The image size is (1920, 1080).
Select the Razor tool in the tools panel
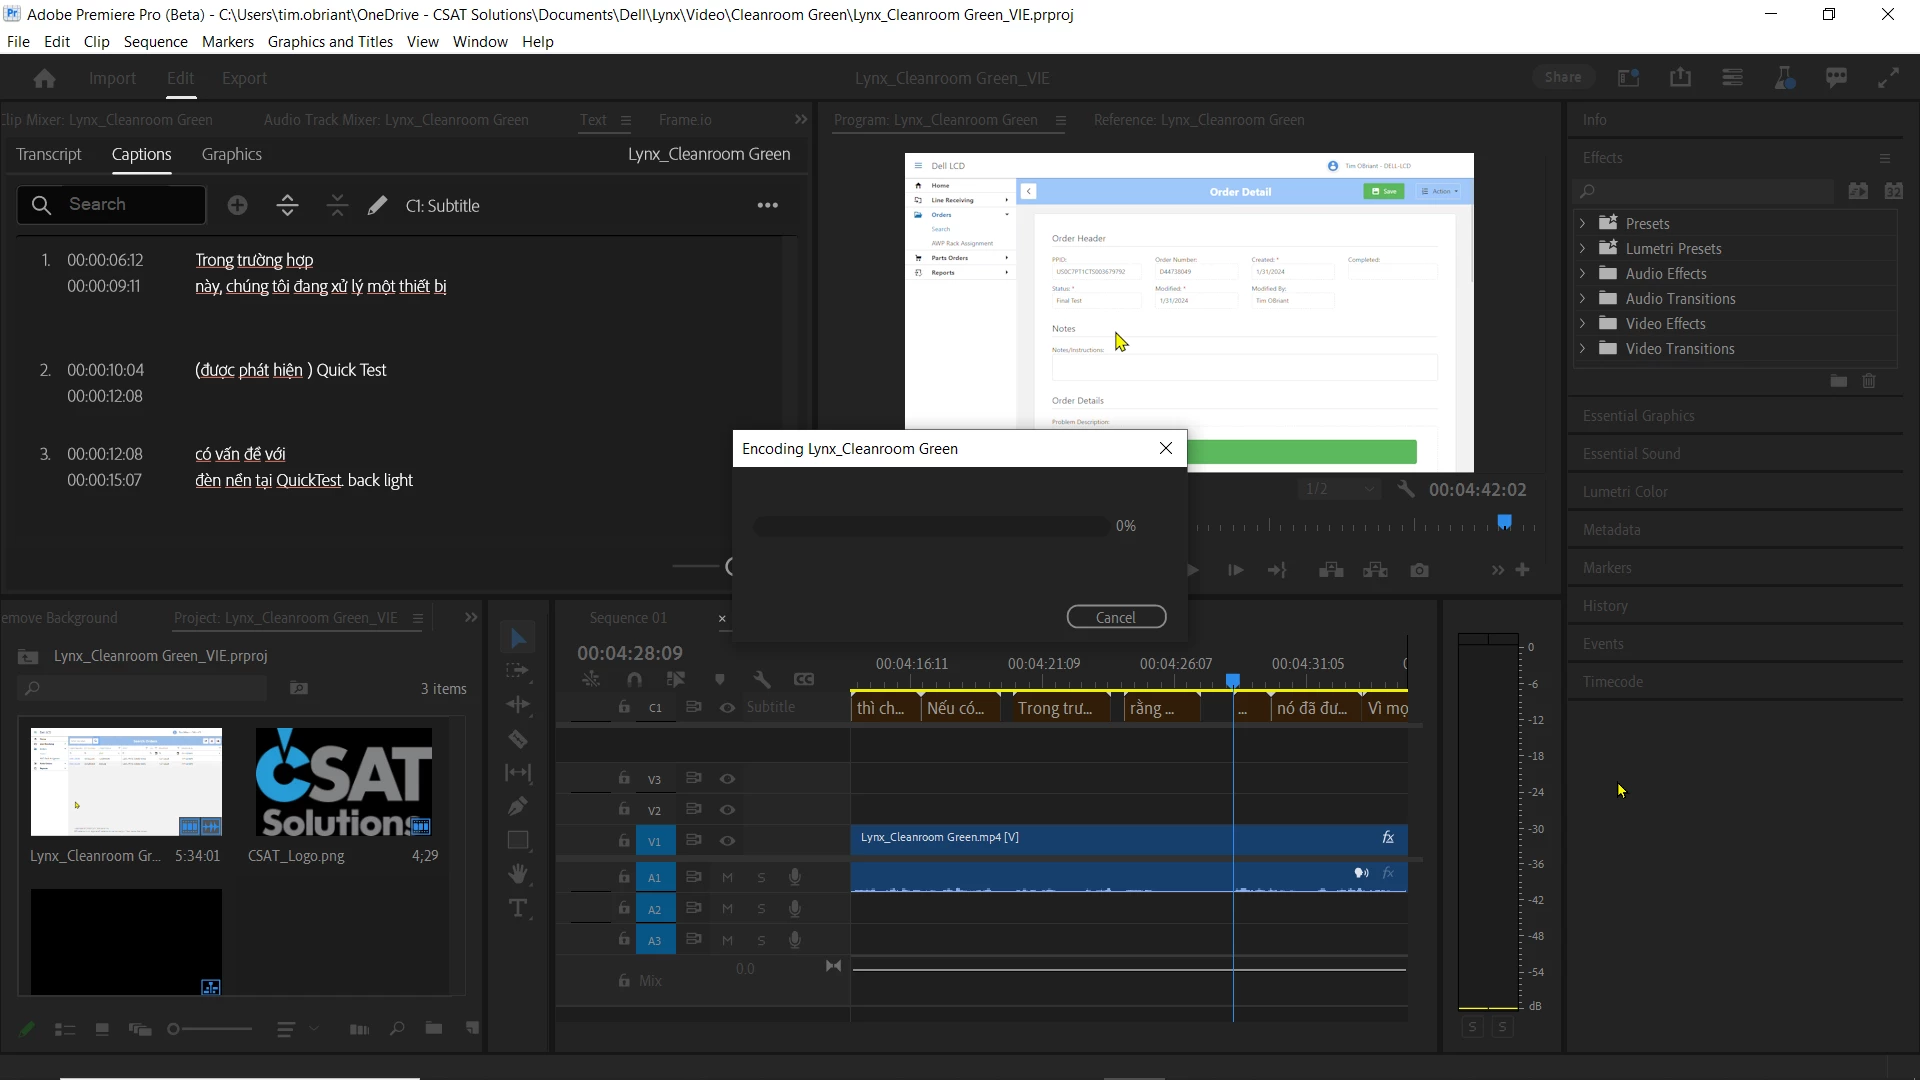[518, 740]
